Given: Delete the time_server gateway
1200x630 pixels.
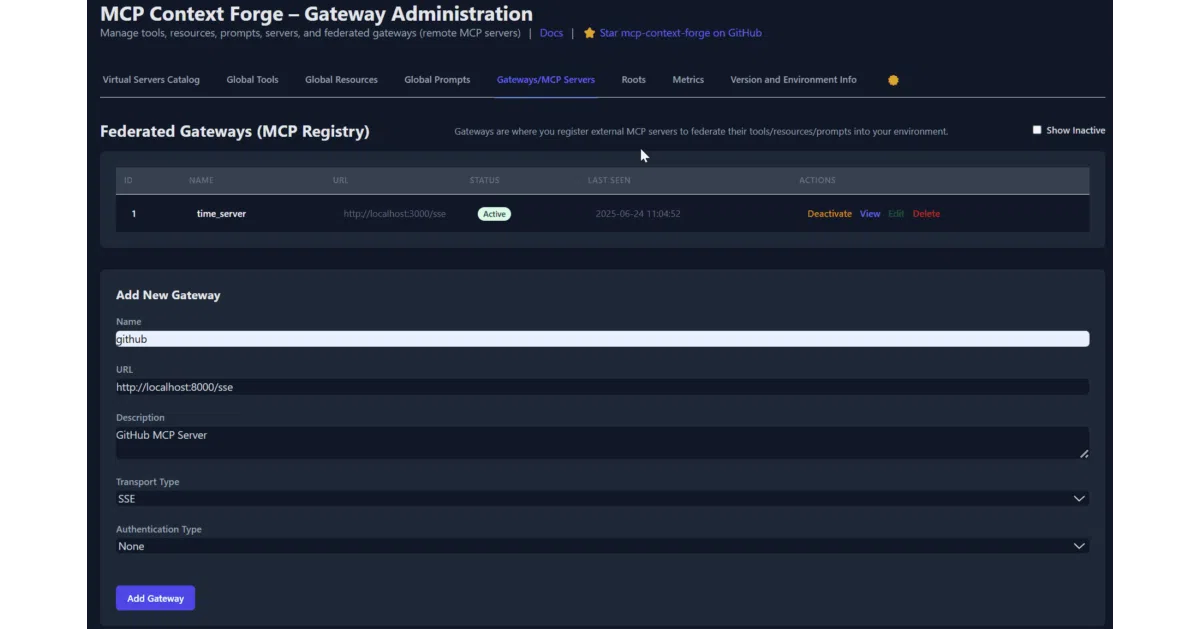Looking at the screenshot, I should click(x=926, y=214).
